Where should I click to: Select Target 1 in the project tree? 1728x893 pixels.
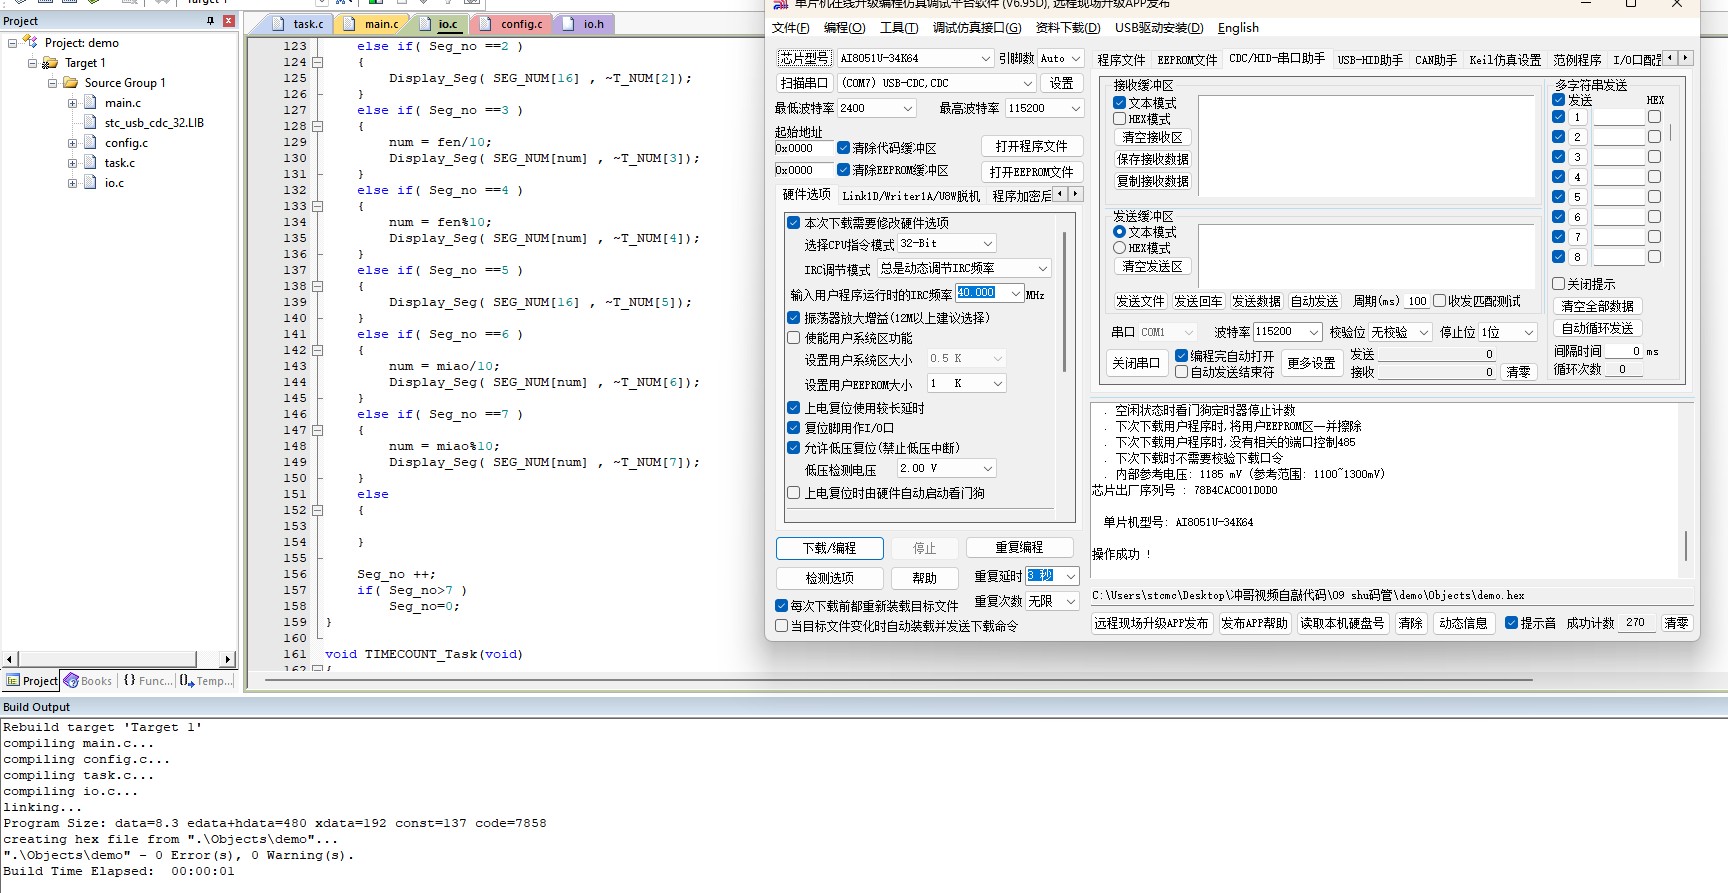click(85, 63)
